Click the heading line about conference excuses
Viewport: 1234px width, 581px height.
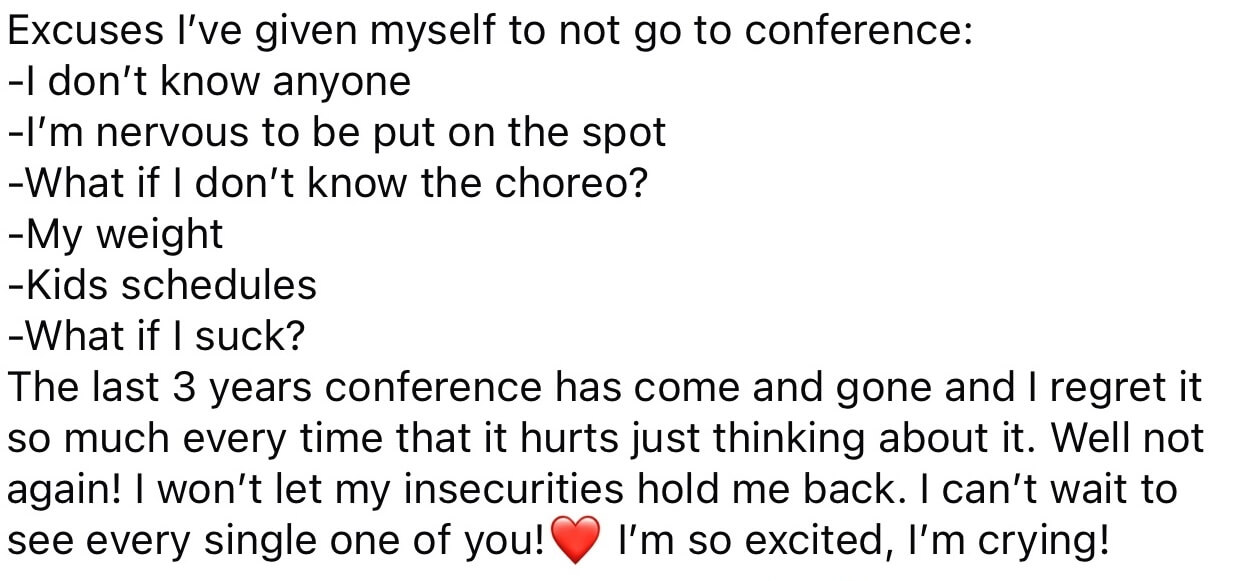pos(490,30)
